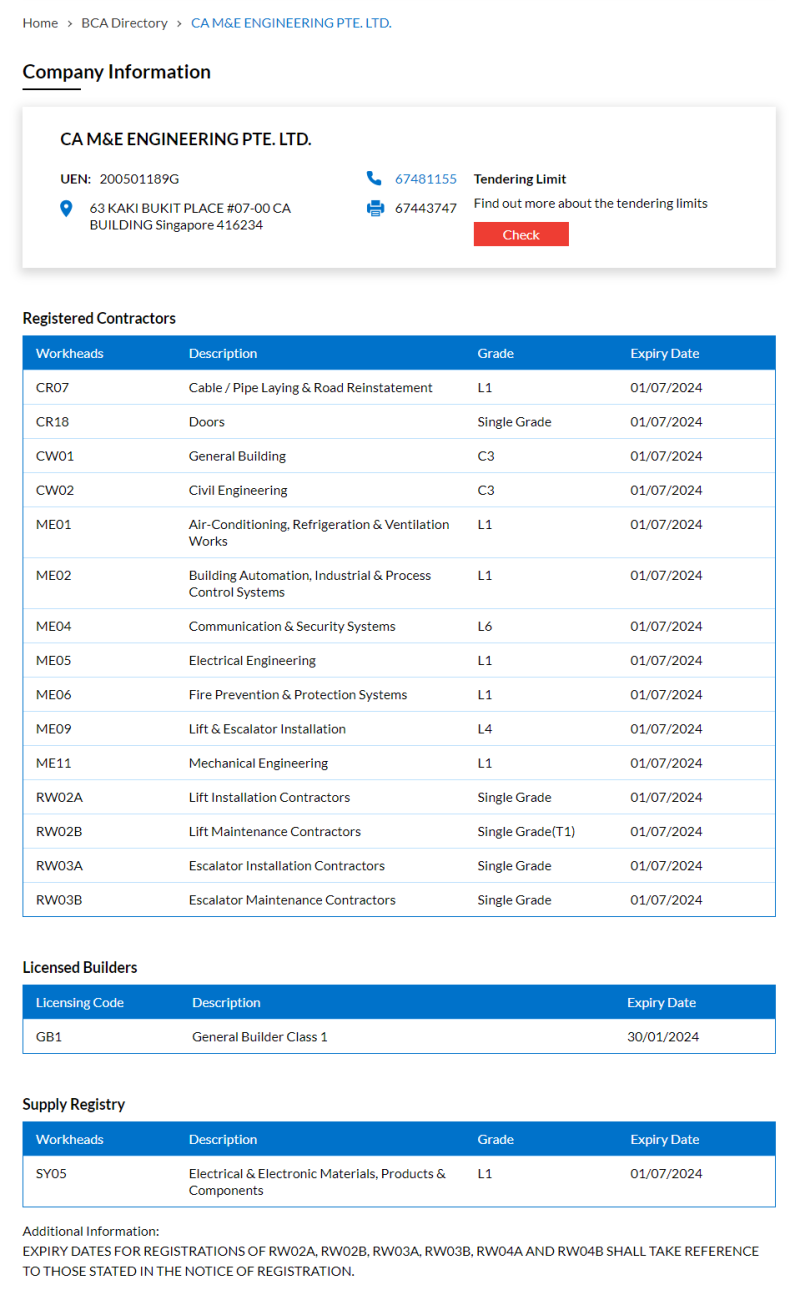Click Communication & Security Systems description
The image size is (800, 1290).
[292, 626]
